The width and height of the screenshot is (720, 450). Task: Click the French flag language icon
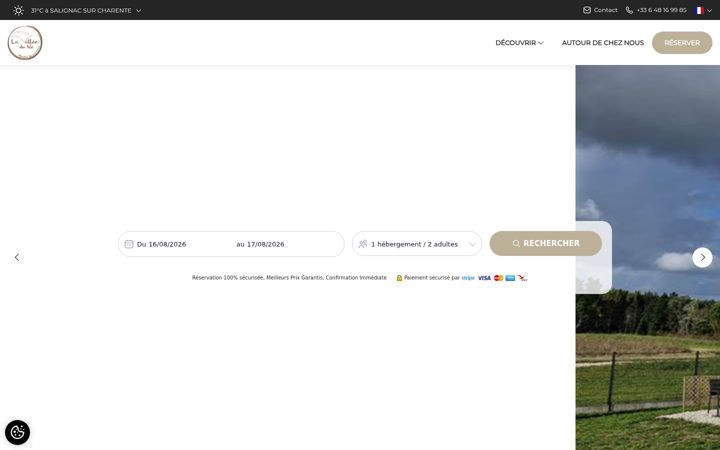click(699, 10)
